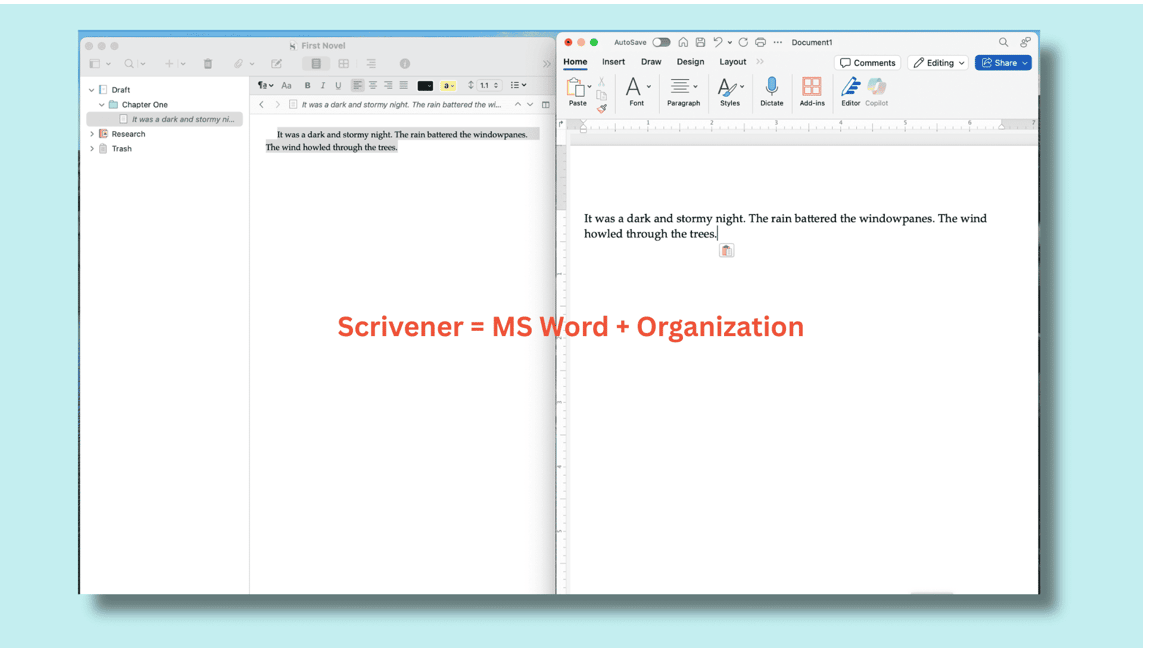The image size is (1150, 650).
Task: Toggle the Word AutoSave switch
Action: click(662, 43)
